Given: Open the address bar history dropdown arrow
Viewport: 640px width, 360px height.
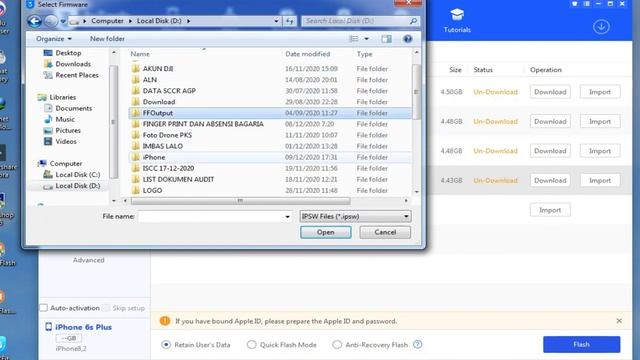Looking at the screenshot, I should click(x=276, y=21).
